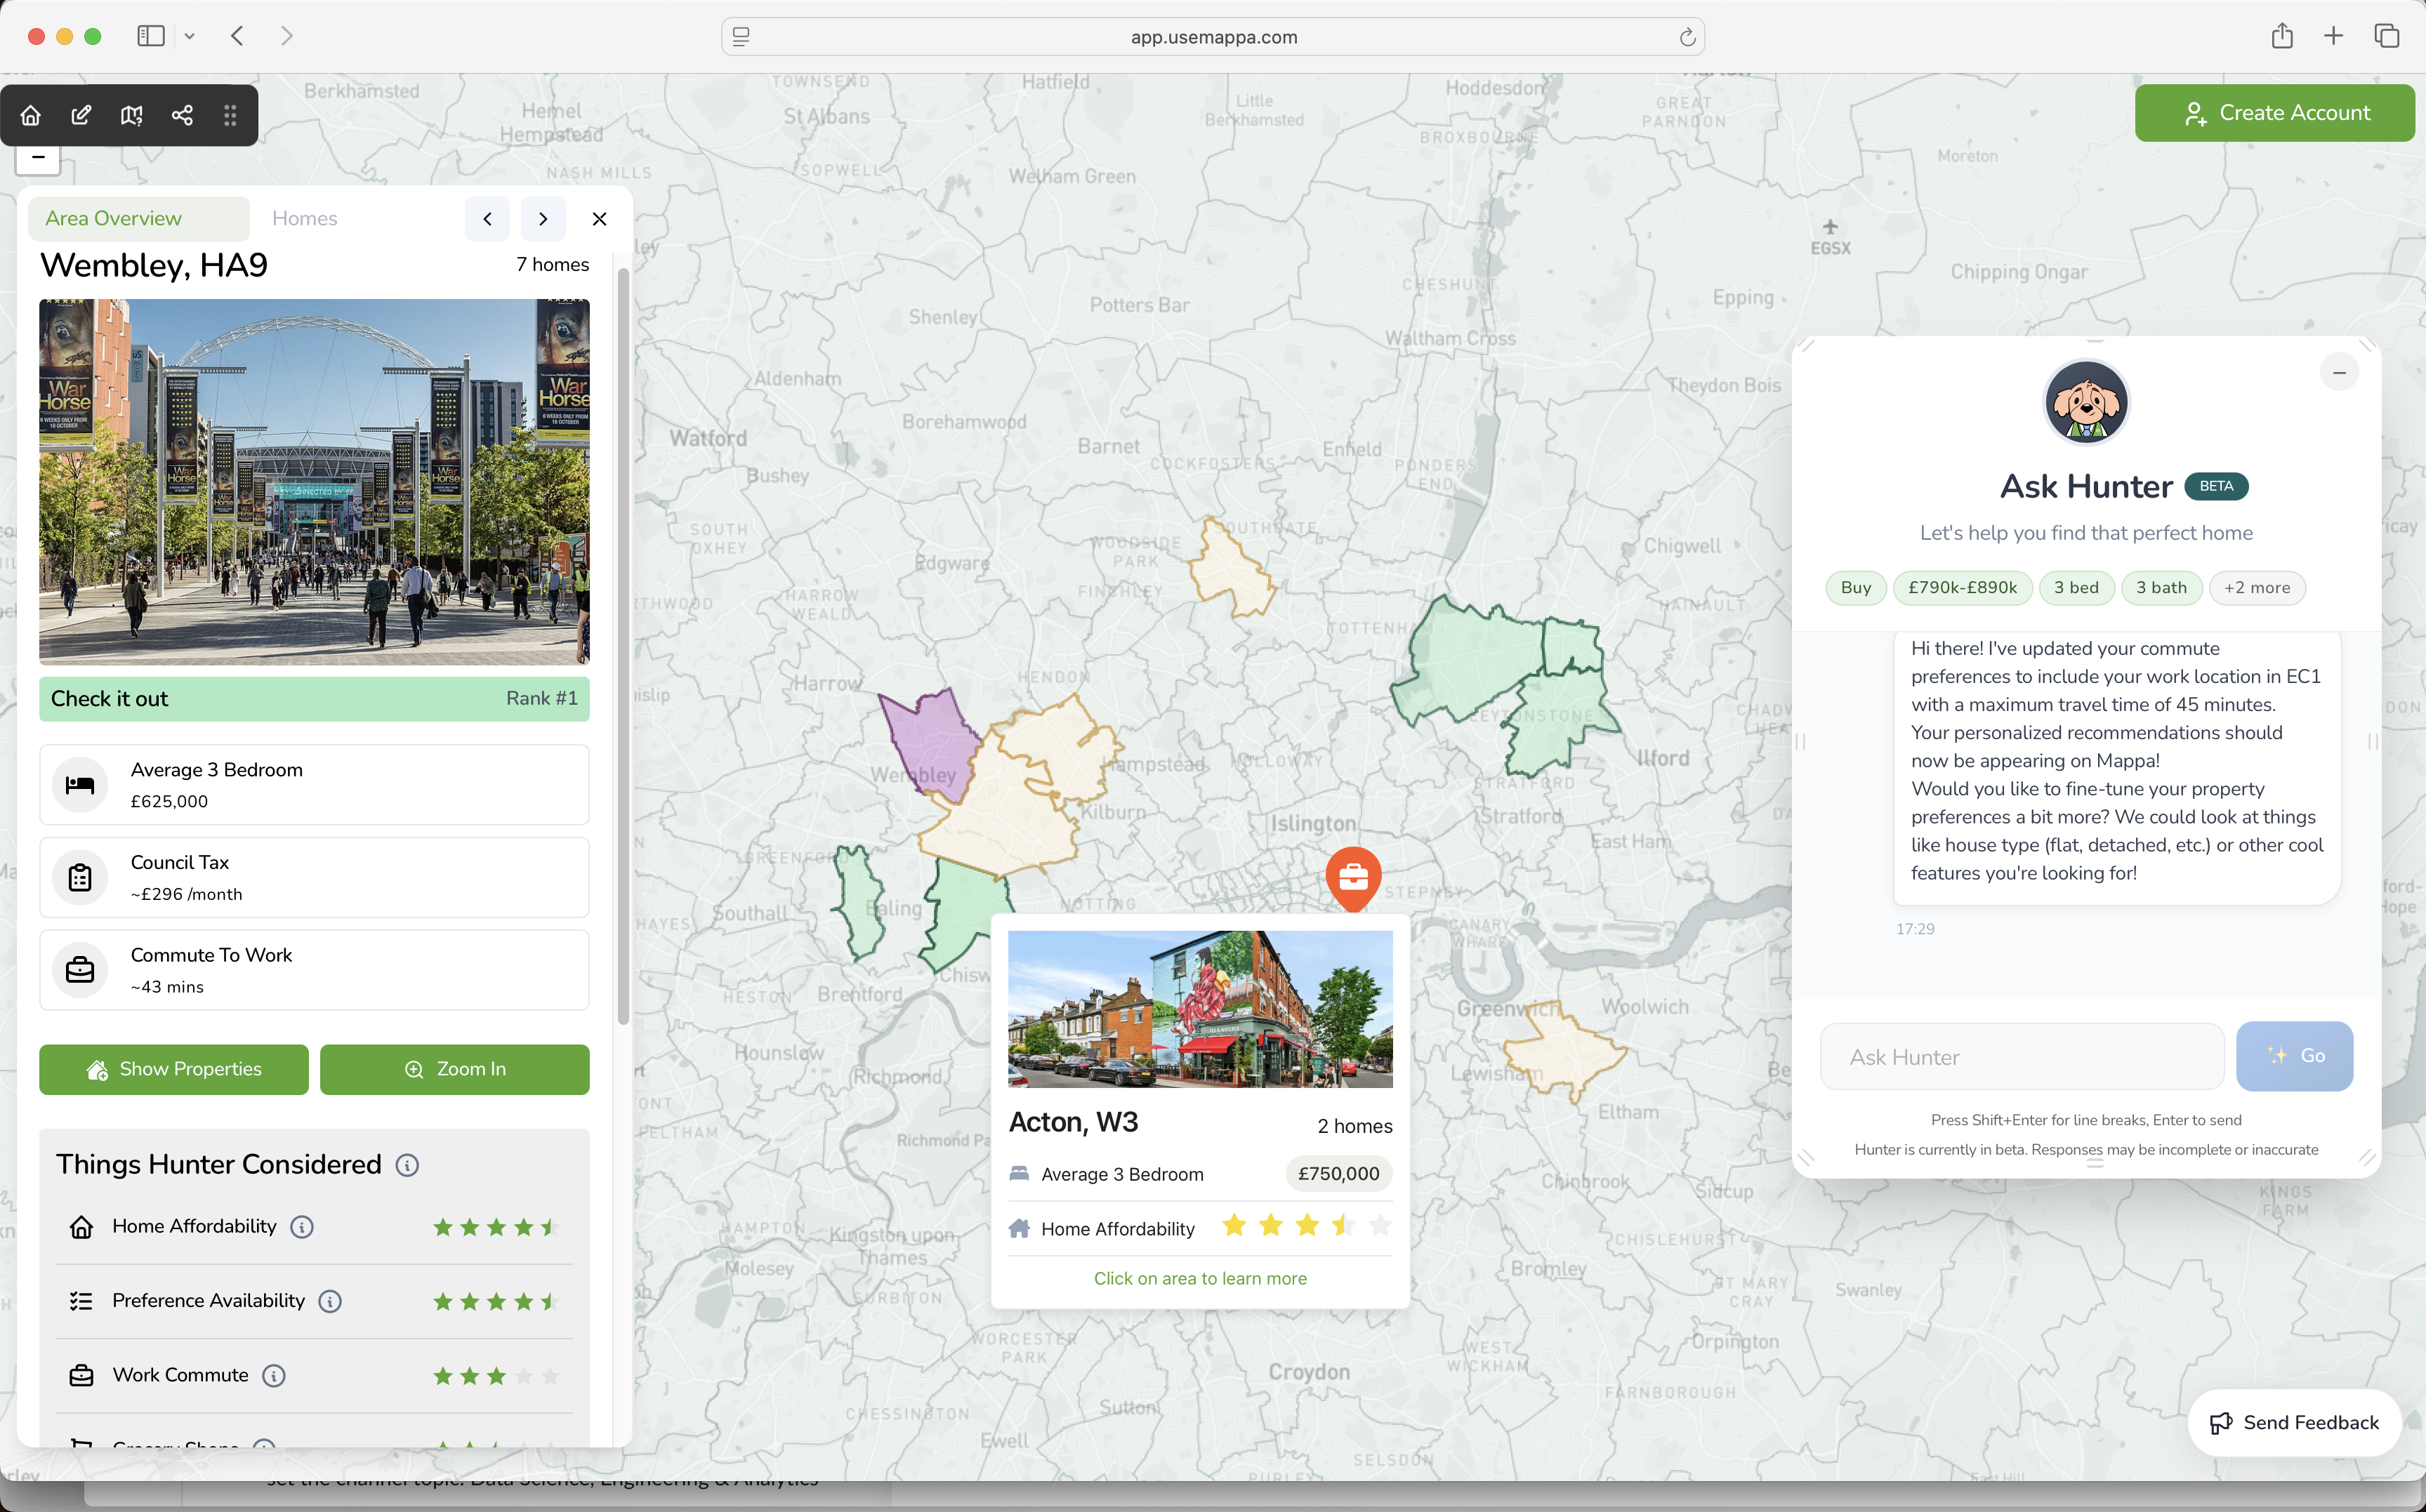Image resolution: width=2426 pixels, height=1512 pixels.
Task: Click the share icon in the toolbar
Action: (x=182, y=115)
